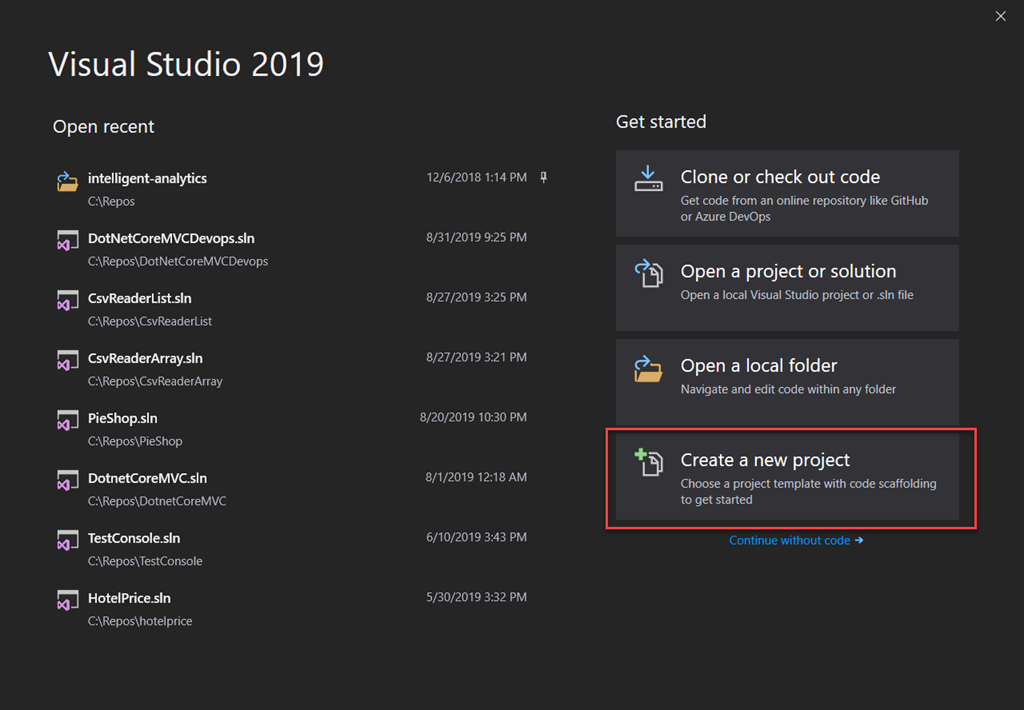This screenshot has height=710, width=1024.
Task: Open recent solution PieShop.sln
Action: tap(301, 429)
